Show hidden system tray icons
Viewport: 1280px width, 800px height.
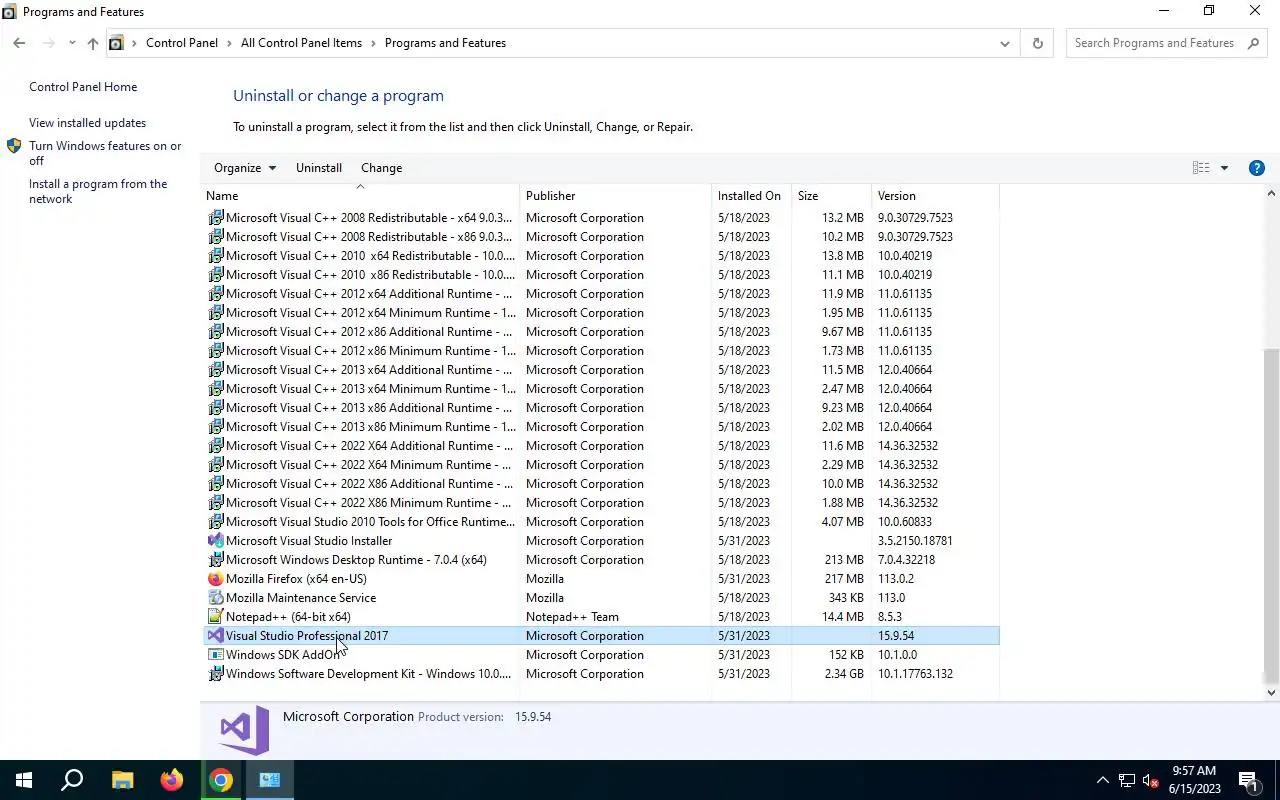point(1103,780)
